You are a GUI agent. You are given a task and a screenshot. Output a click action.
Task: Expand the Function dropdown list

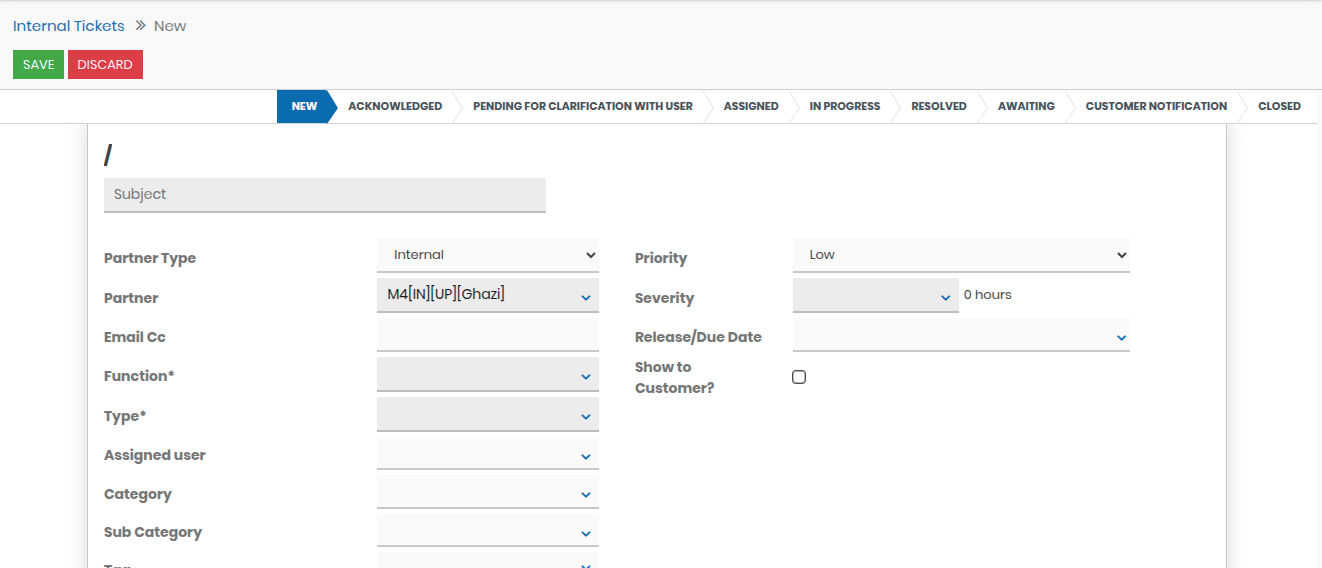[487, 376]
